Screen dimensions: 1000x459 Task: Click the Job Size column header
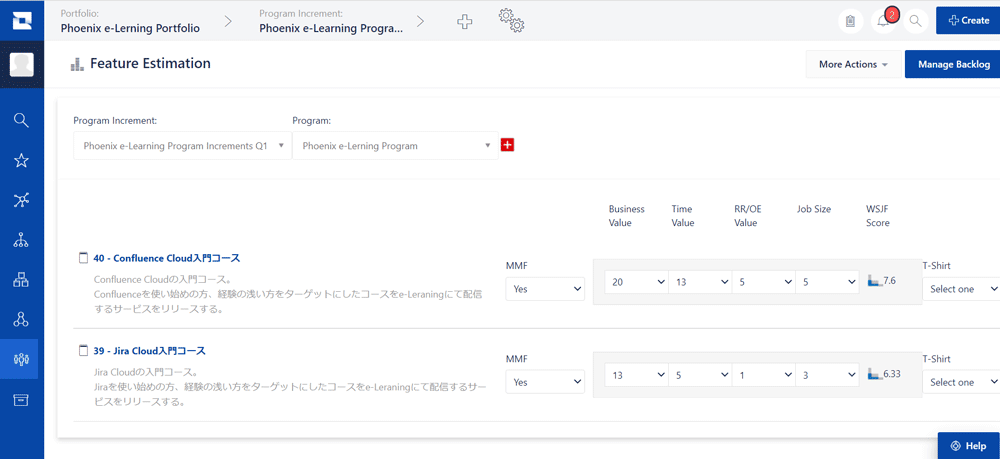[x=814, y=209]
